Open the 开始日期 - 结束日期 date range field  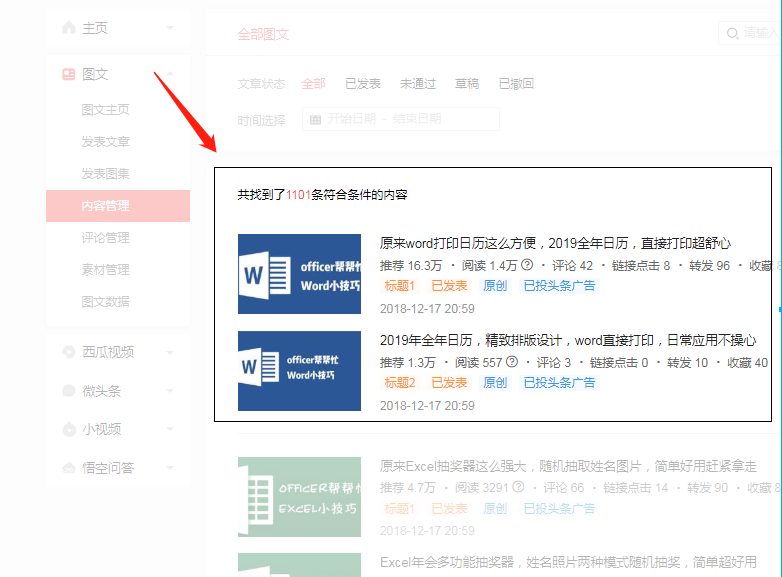tap(401, 119)
